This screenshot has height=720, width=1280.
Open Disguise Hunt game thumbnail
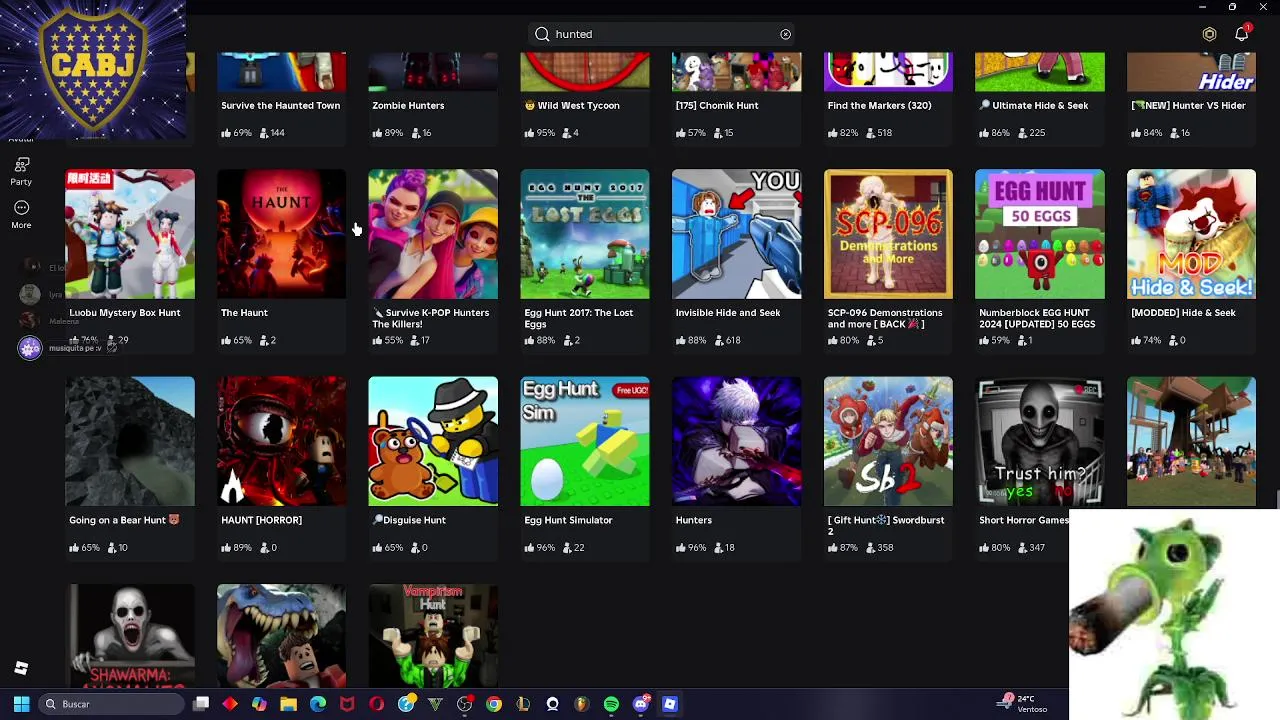(x=433, y=441)
